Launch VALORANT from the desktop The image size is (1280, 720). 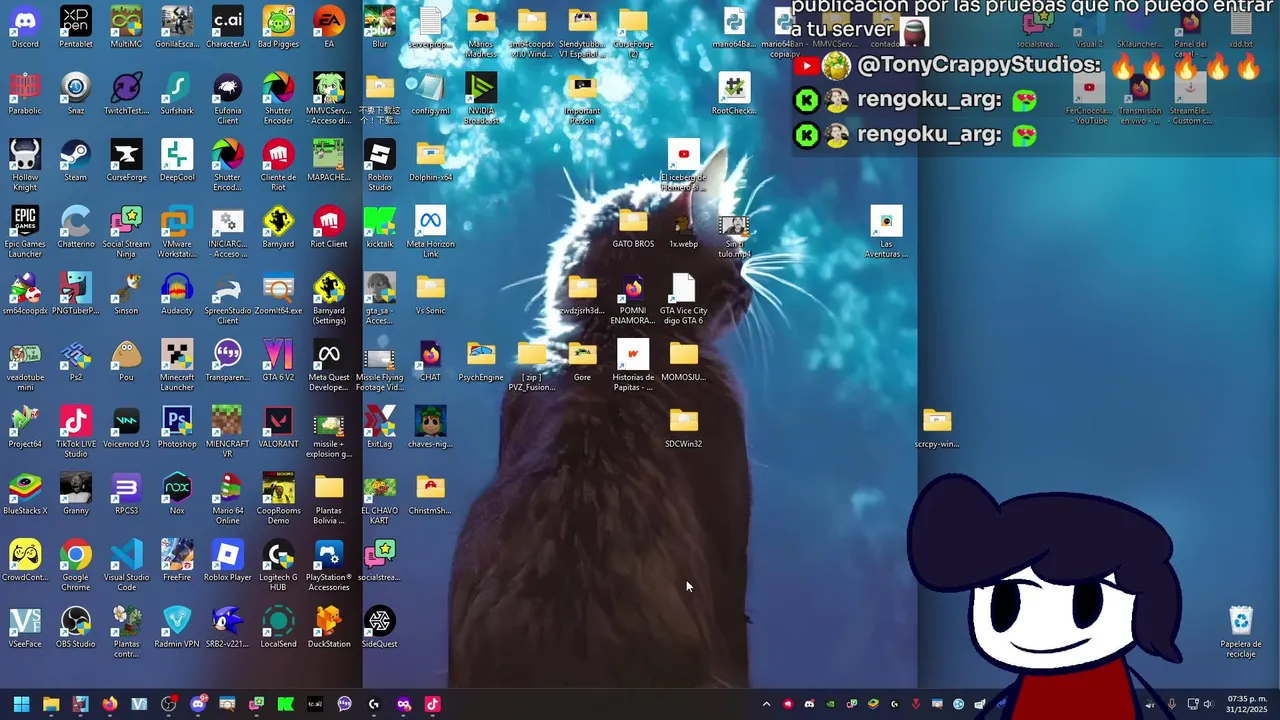[278, 427]
